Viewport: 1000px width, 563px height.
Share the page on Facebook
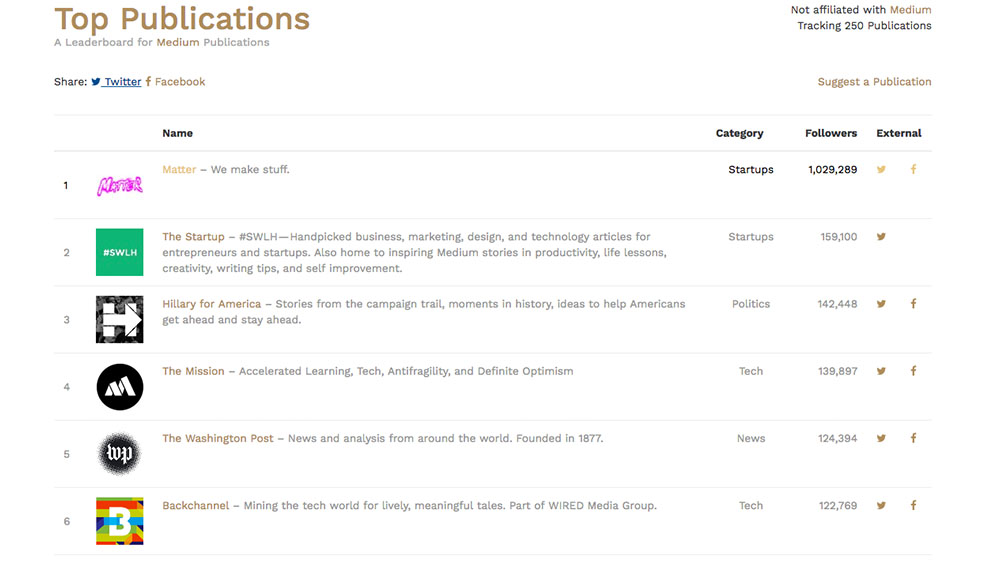point(176,82)
